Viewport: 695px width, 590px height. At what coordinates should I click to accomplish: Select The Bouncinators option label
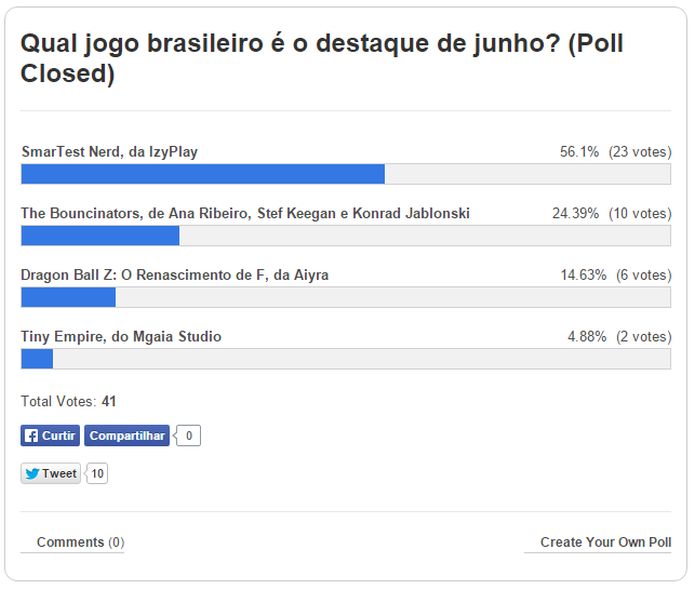click(245, 213)
